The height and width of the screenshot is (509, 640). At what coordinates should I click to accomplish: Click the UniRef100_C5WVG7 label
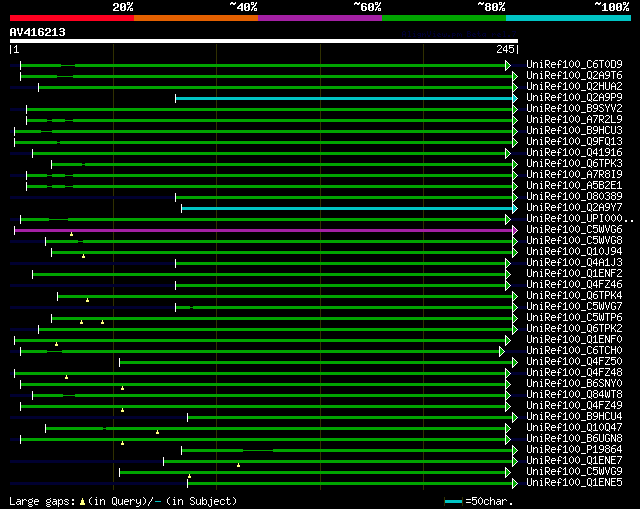pyautogui.click(x=574, y=307)
